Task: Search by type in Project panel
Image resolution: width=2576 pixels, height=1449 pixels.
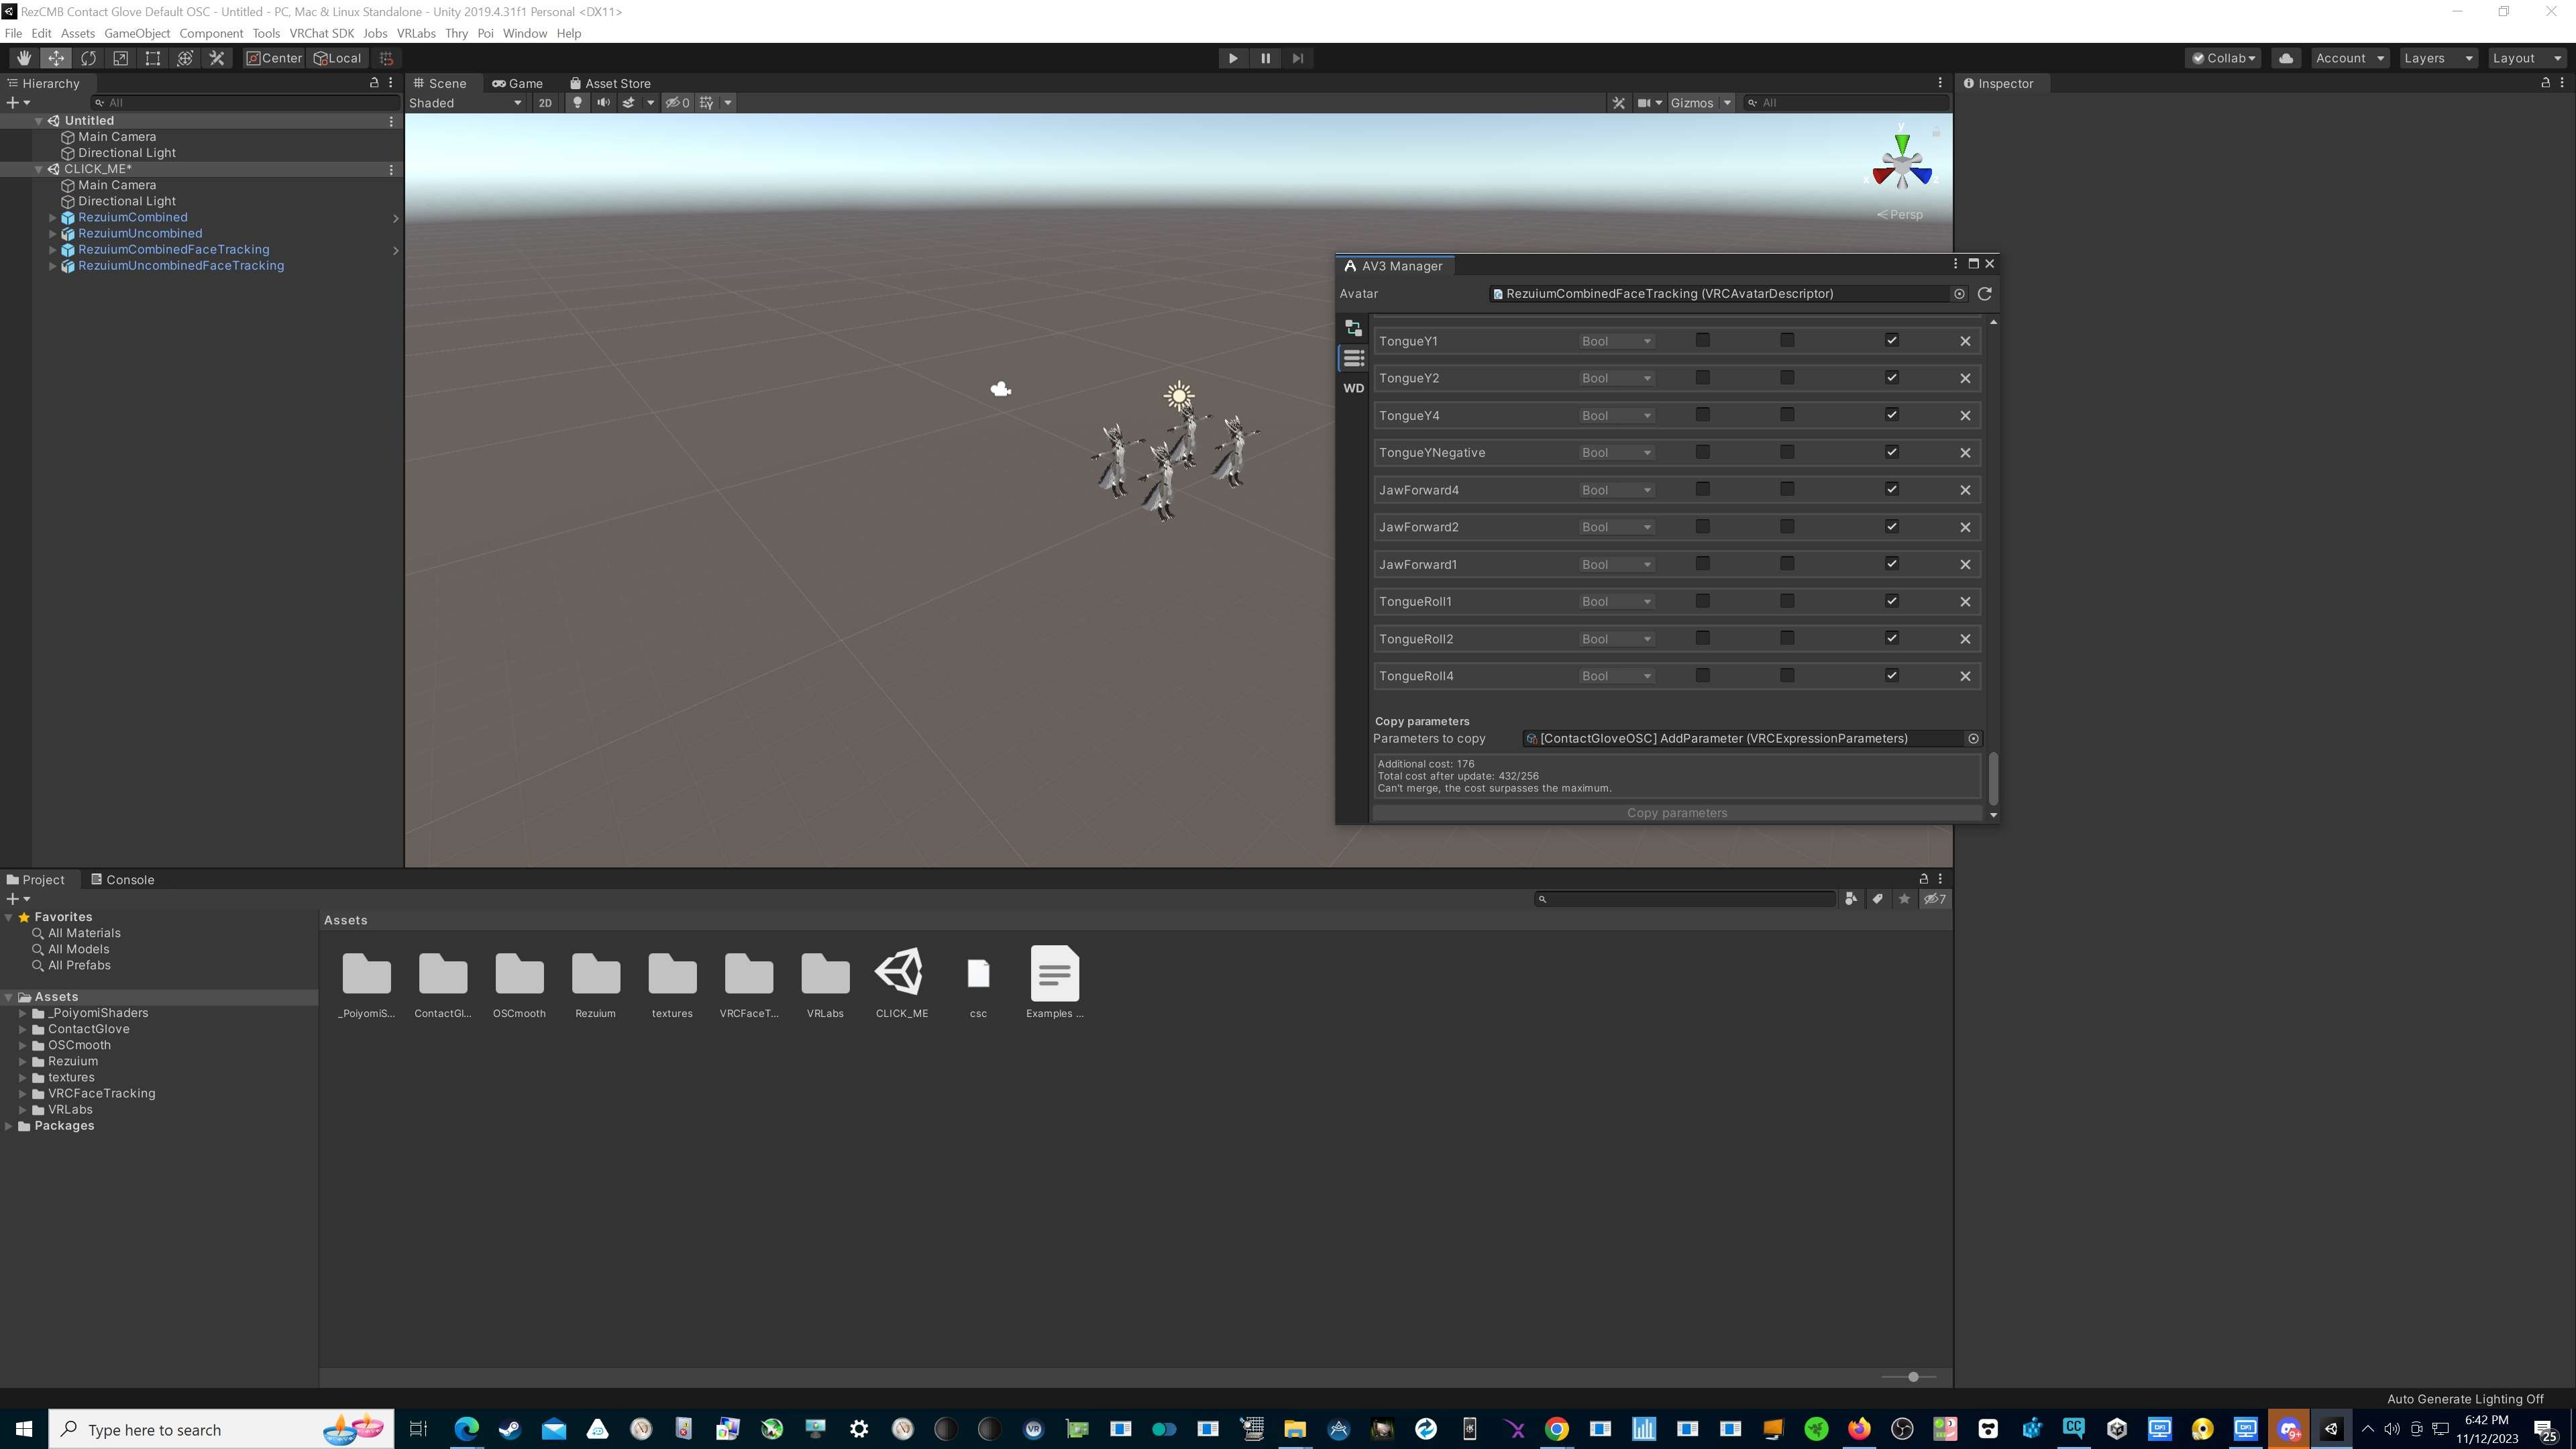Action: (x=1851, y=899)
